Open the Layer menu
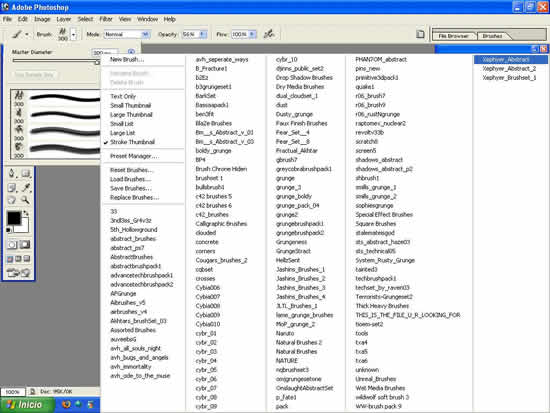Viewport: 550px width, 413px height. [x=64, y=19]
